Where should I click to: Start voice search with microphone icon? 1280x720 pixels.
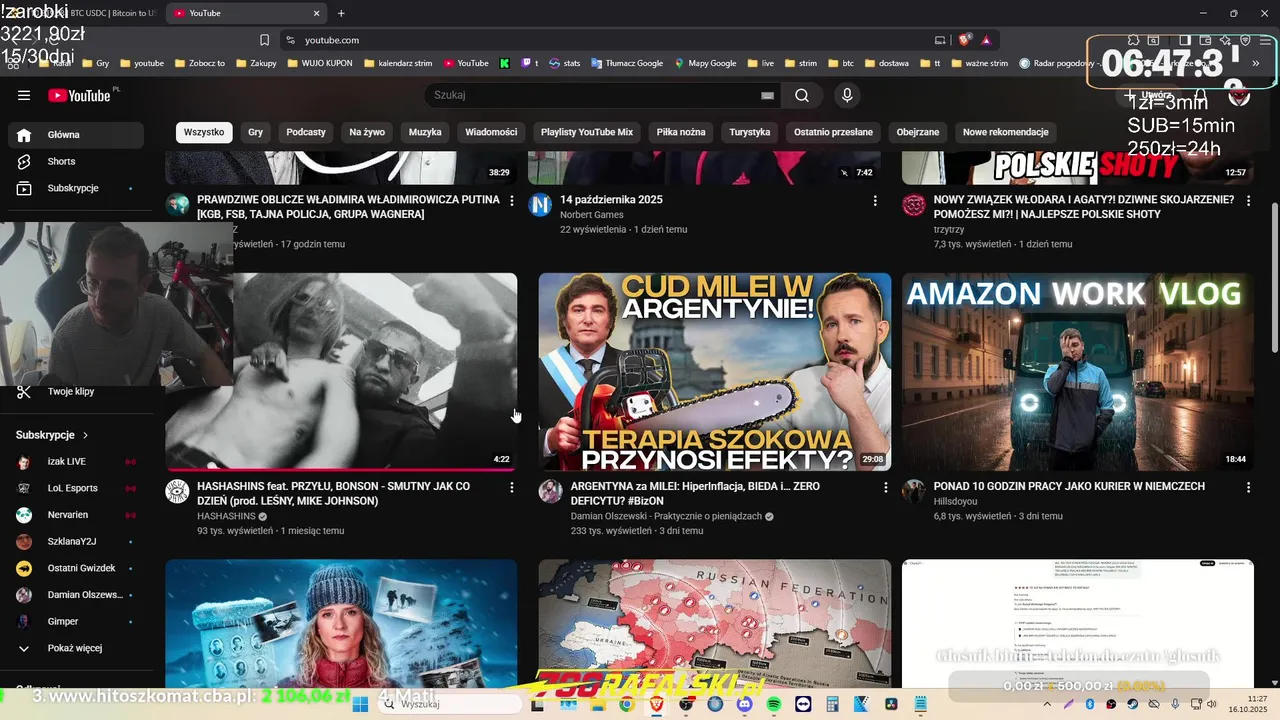point(847,95)
